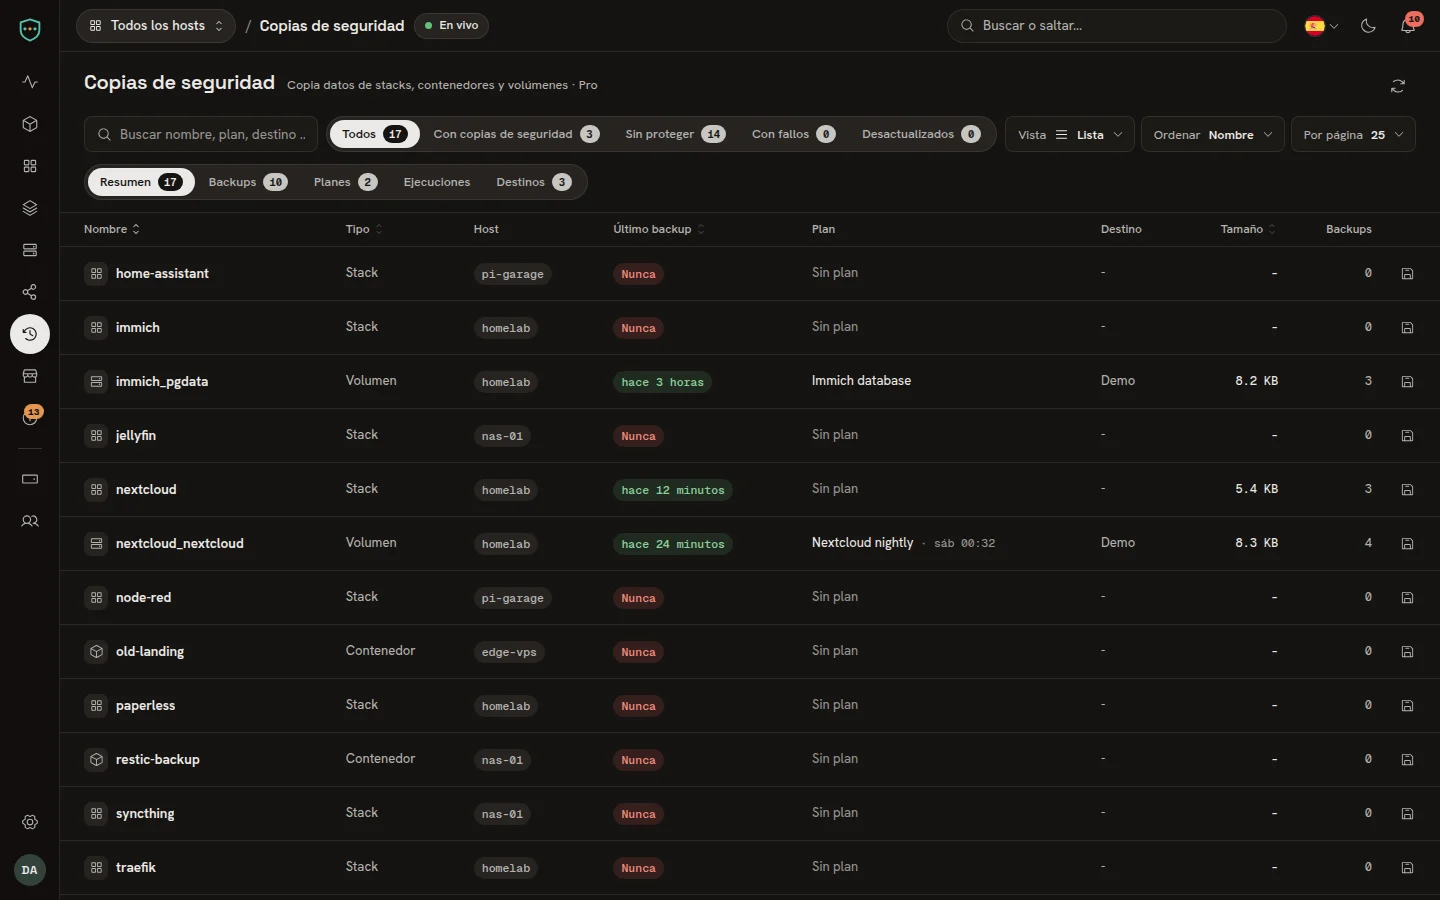This screenshot has height=900, width=1440.
Task: Toggle the En vivo live indicator
Action: (x=451, y=26)
